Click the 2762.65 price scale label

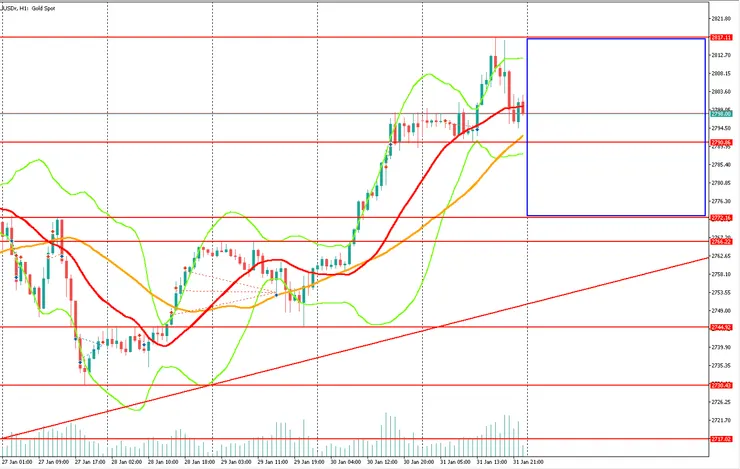pyautogui.click(x=721, y=256)
